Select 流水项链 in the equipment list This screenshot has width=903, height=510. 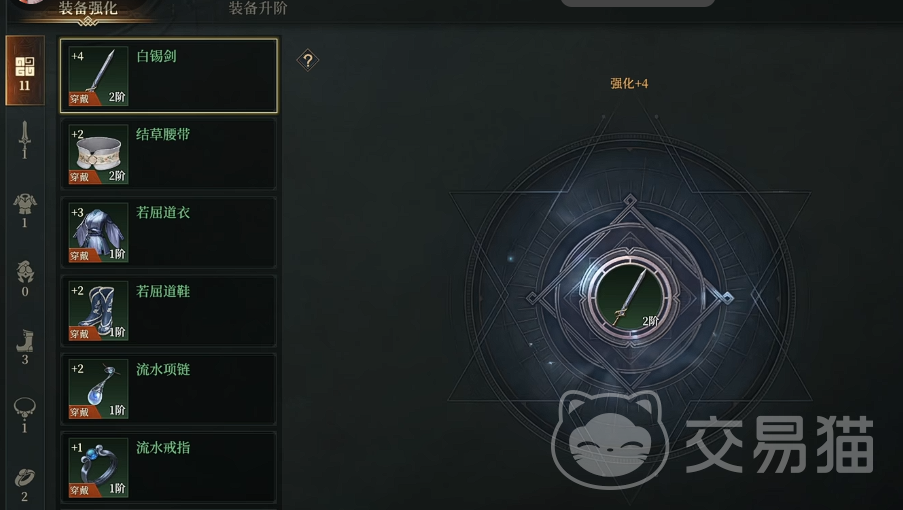[x=169, y=389]
